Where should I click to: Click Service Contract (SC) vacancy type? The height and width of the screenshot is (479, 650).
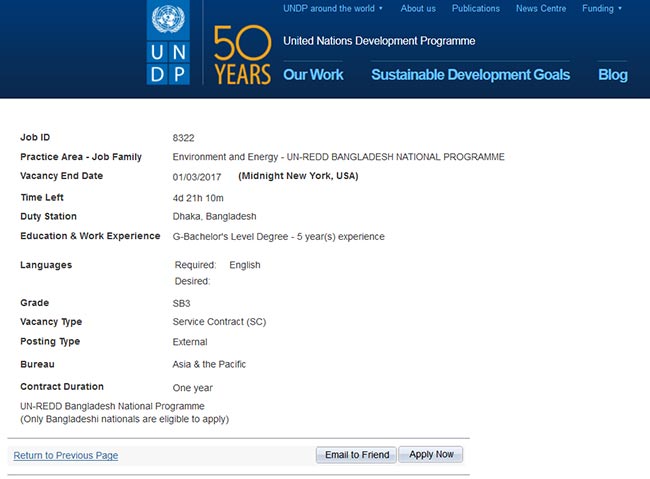pyautogui.click(x=219, y=322)
